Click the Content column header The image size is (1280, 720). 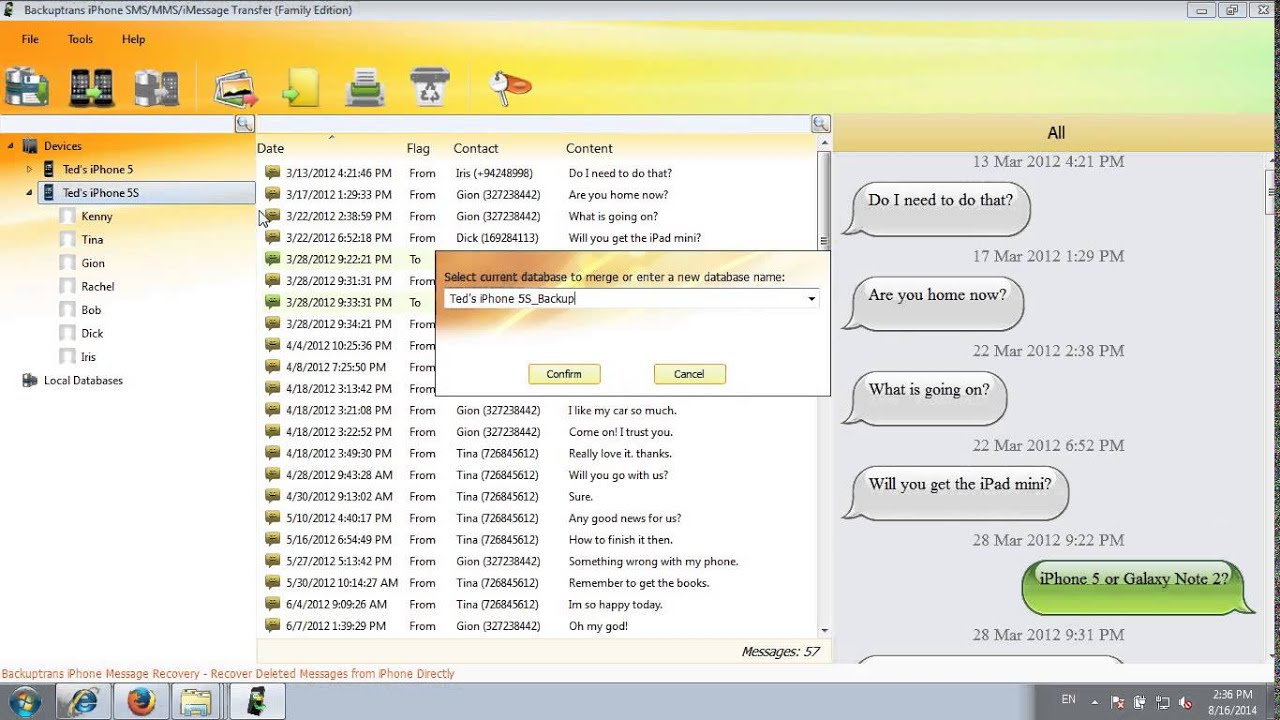[589, 148]
